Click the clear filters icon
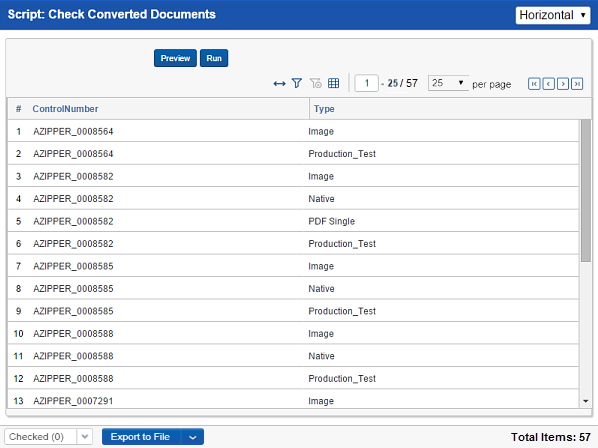Screen dimensions: 598x448 tap(316, 83)
